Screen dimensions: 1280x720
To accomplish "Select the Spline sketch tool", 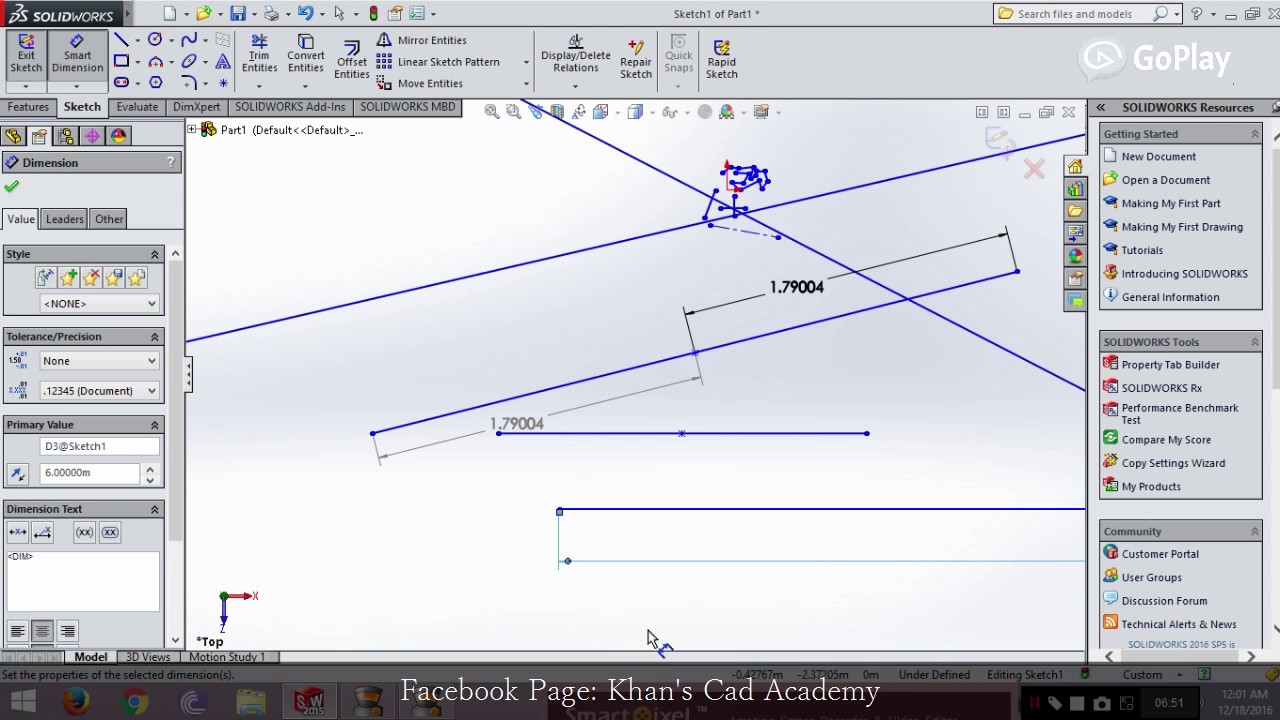I will (x=189, y=40).
